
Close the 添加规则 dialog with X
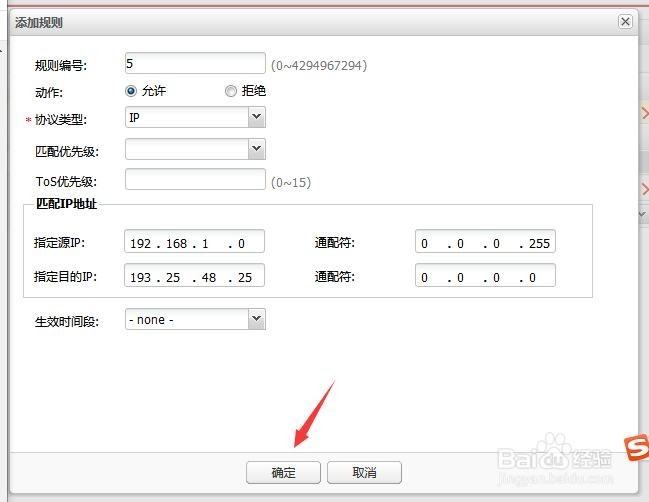point(625,22)
